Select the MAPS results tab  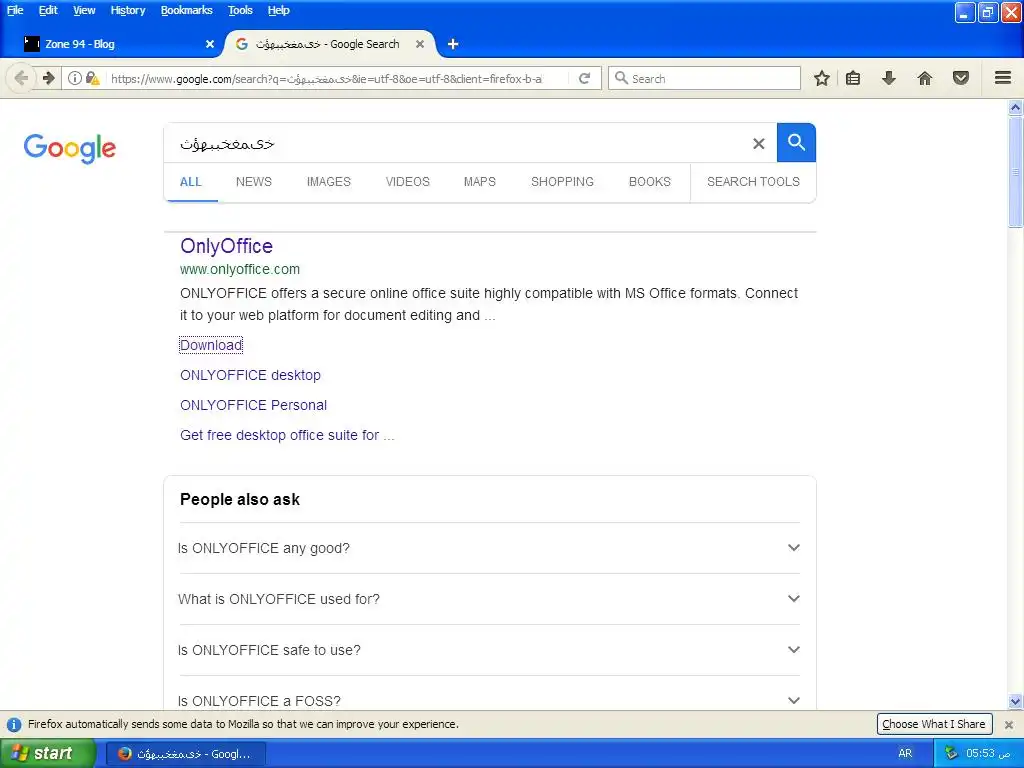[x=480, y=182]
